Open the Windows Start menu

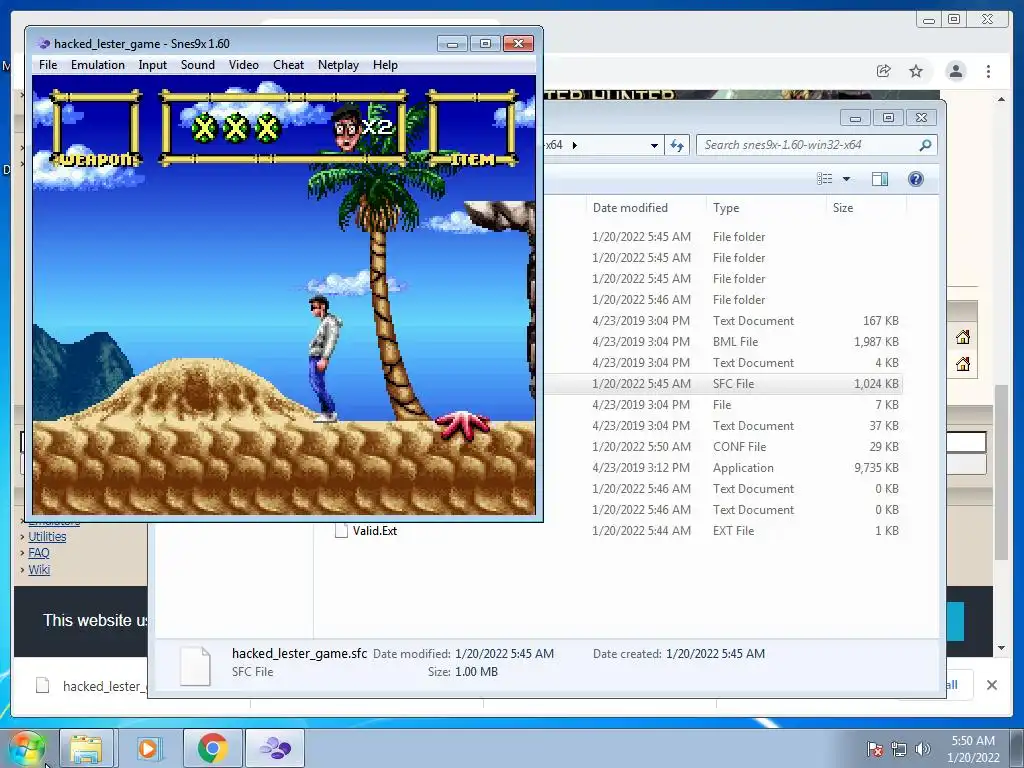27,748
